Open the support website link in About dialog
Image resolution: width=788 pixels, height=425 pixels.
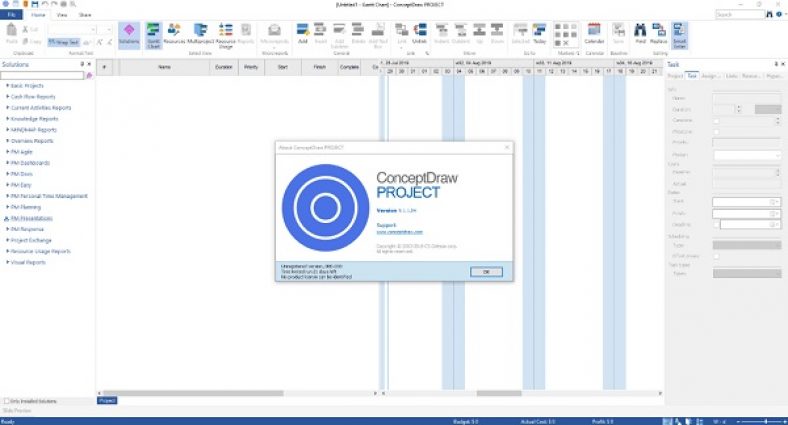(400, 232)
